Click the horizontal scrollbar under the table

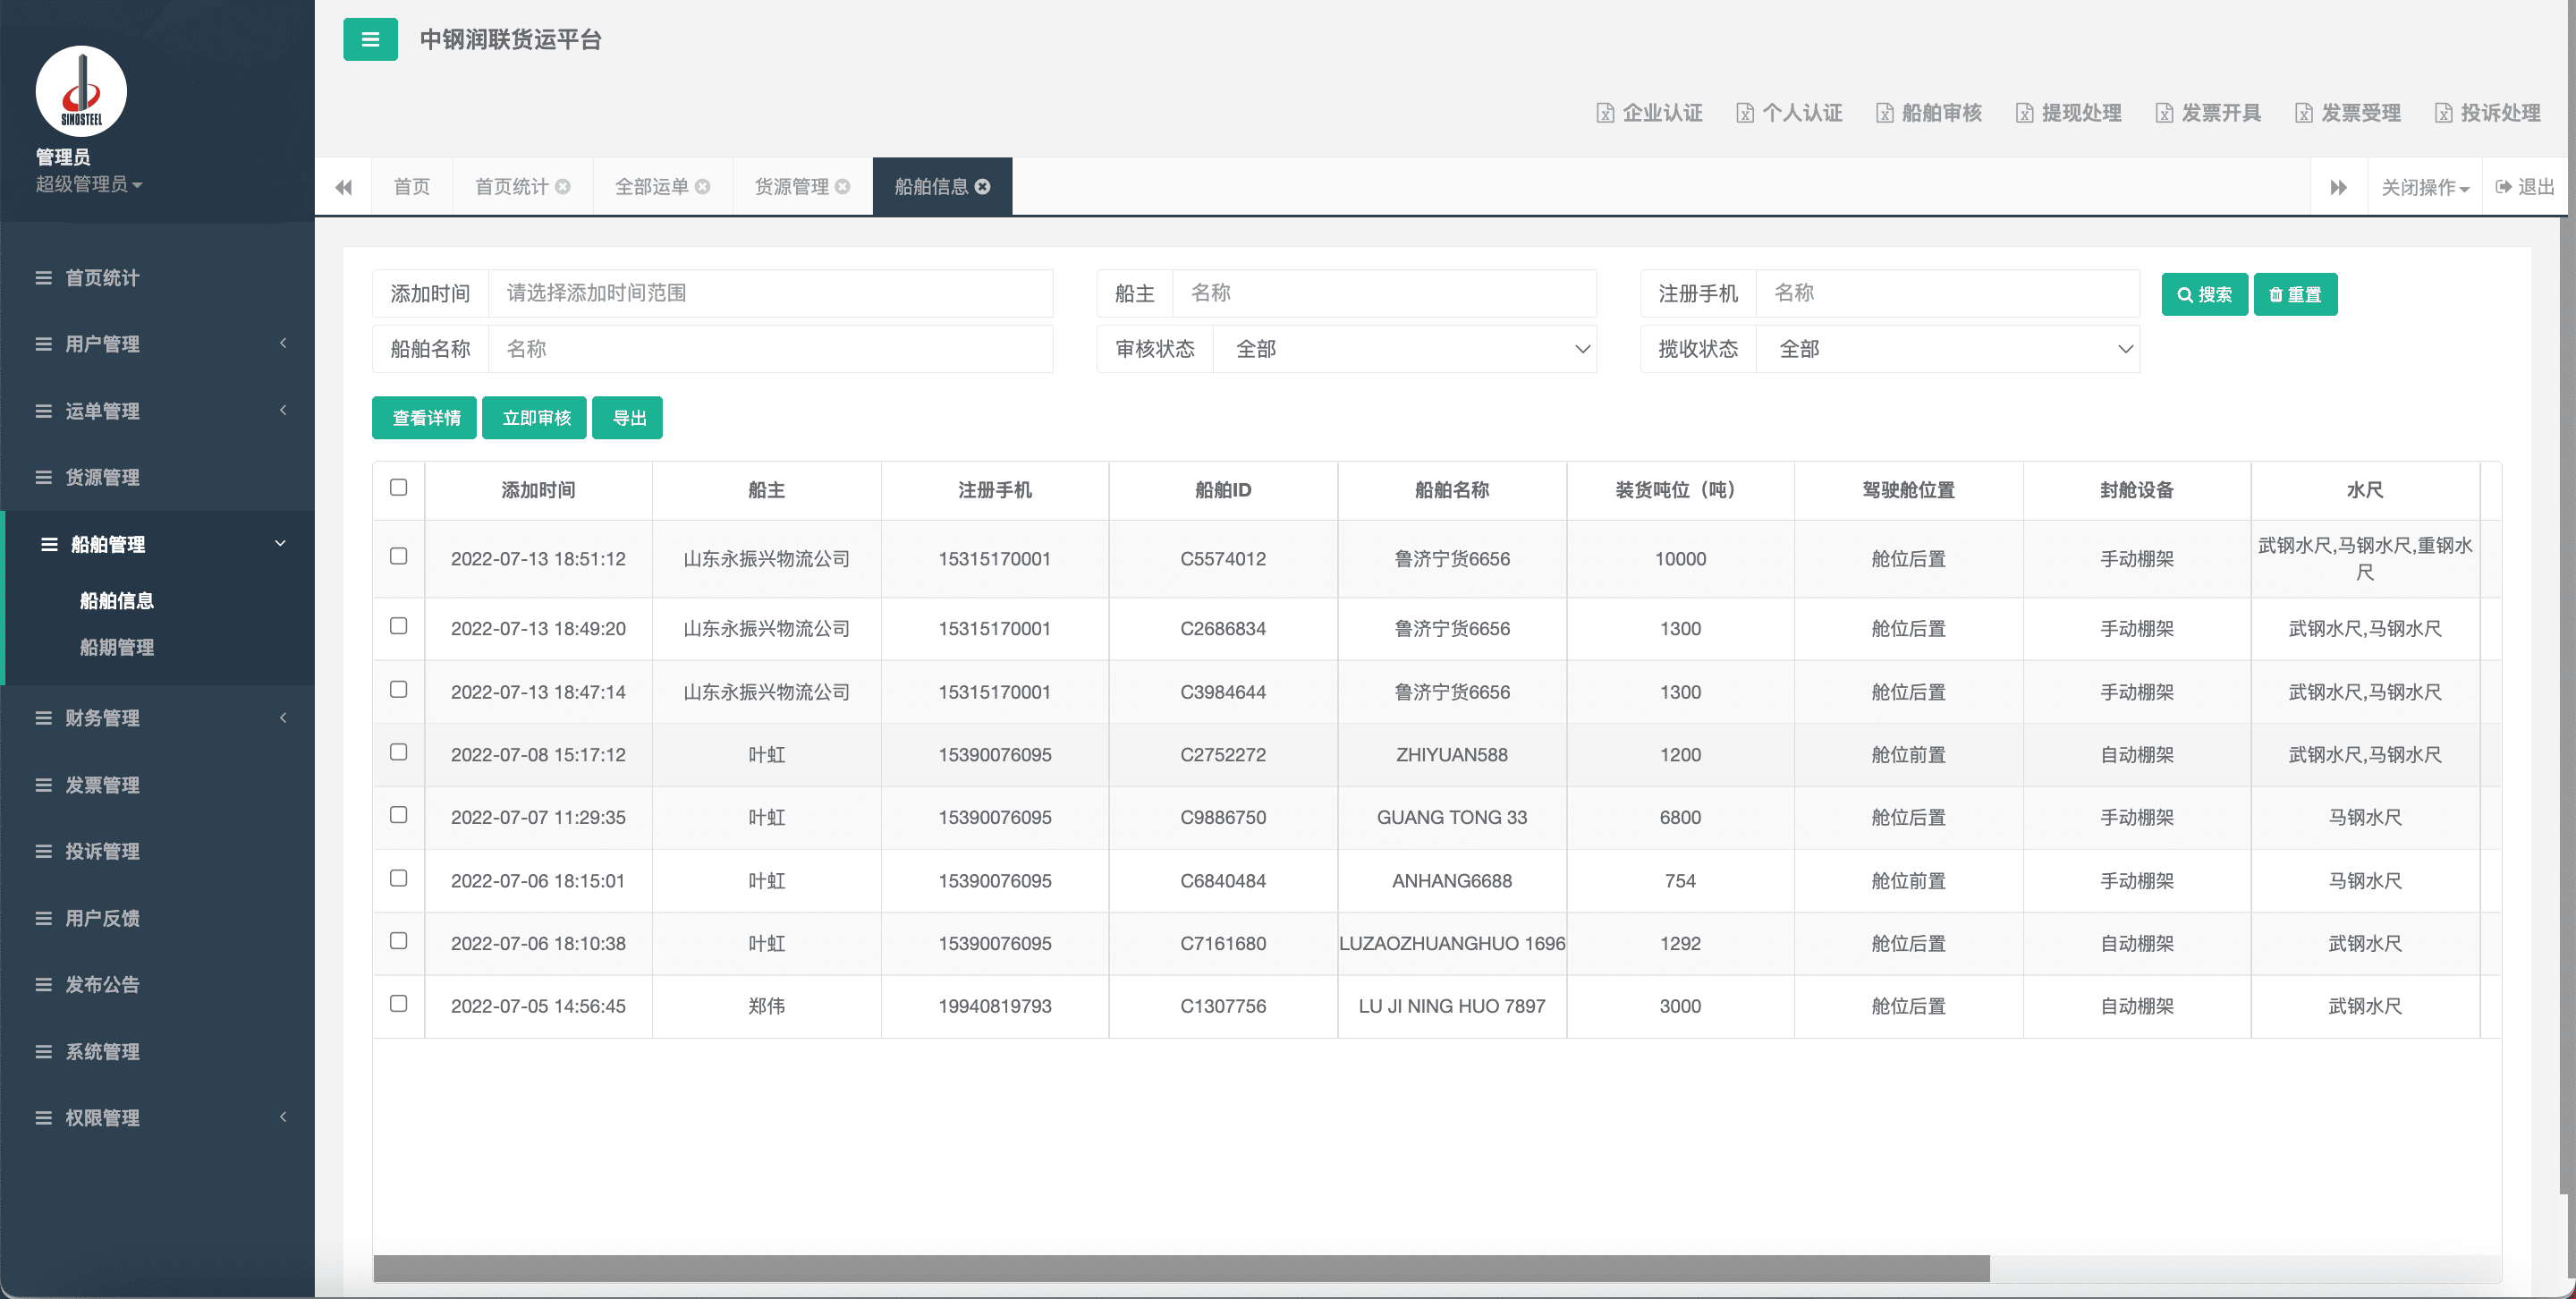(1180, 1268)
